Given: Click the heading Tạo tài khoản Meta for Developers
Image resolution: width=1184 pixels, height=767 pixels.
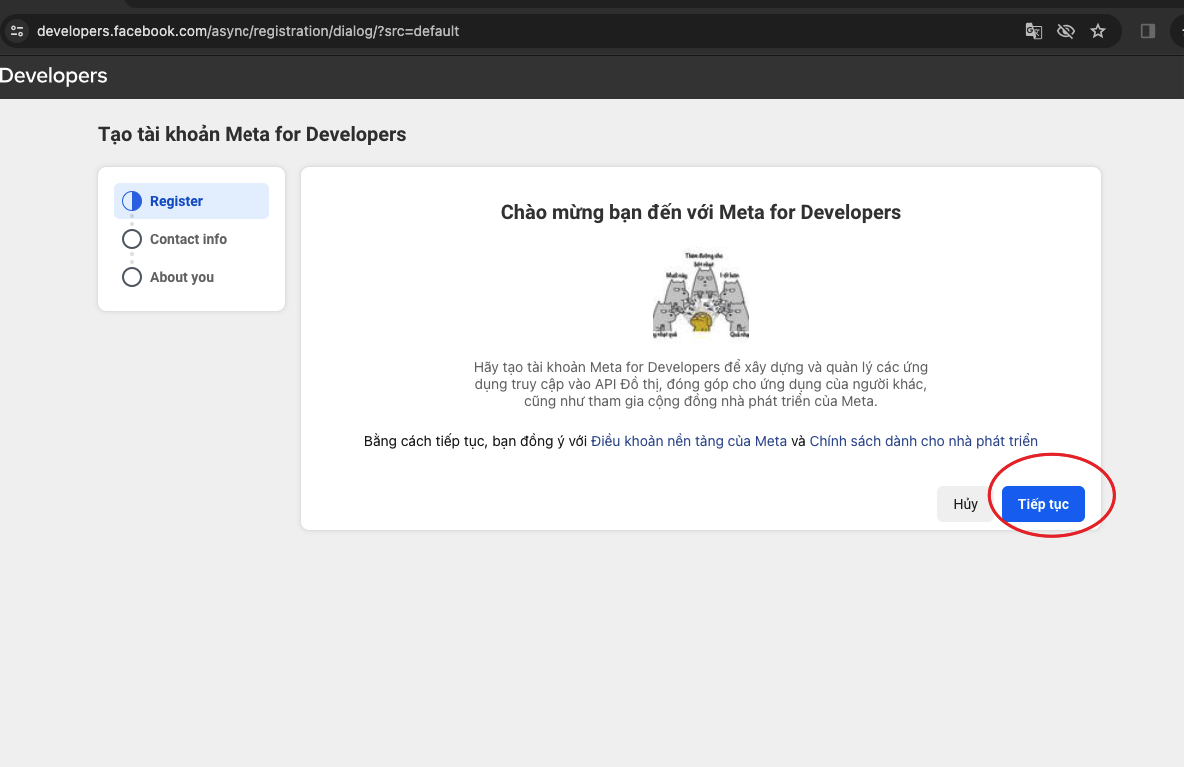Looking at the screenshot, I should (x=252, y=134).
